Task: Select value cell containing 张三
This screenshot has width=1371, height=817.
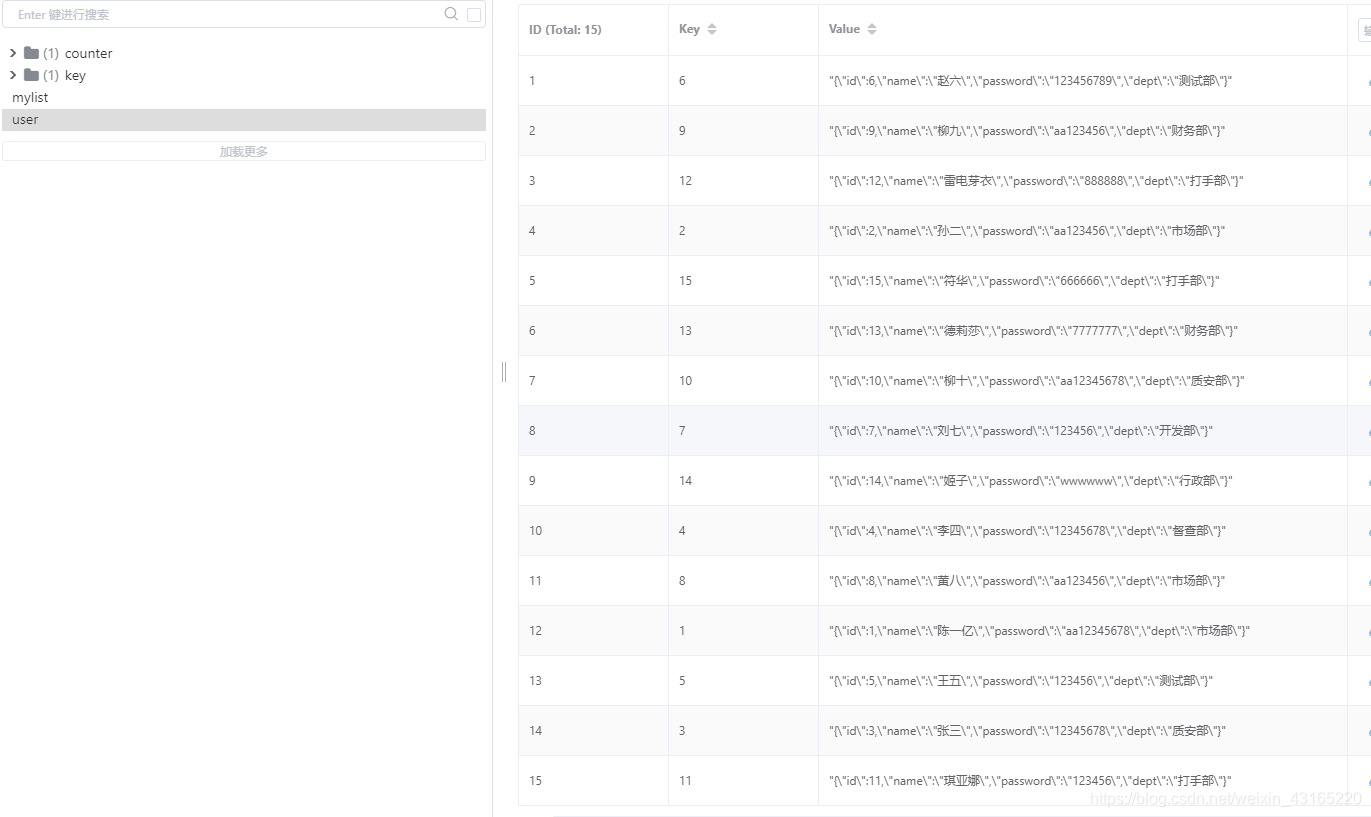Action: coord(1083,731)
